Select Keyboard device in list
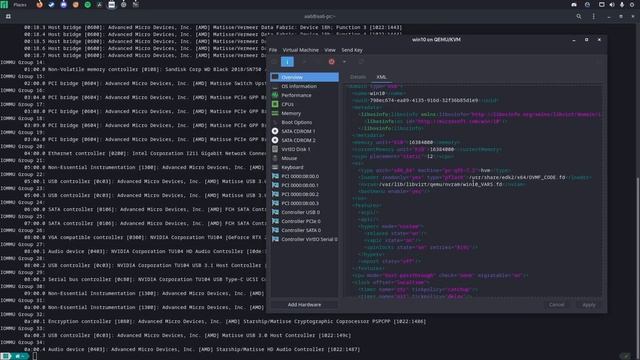This screenshot has width=640, height=360. [304, 167]
